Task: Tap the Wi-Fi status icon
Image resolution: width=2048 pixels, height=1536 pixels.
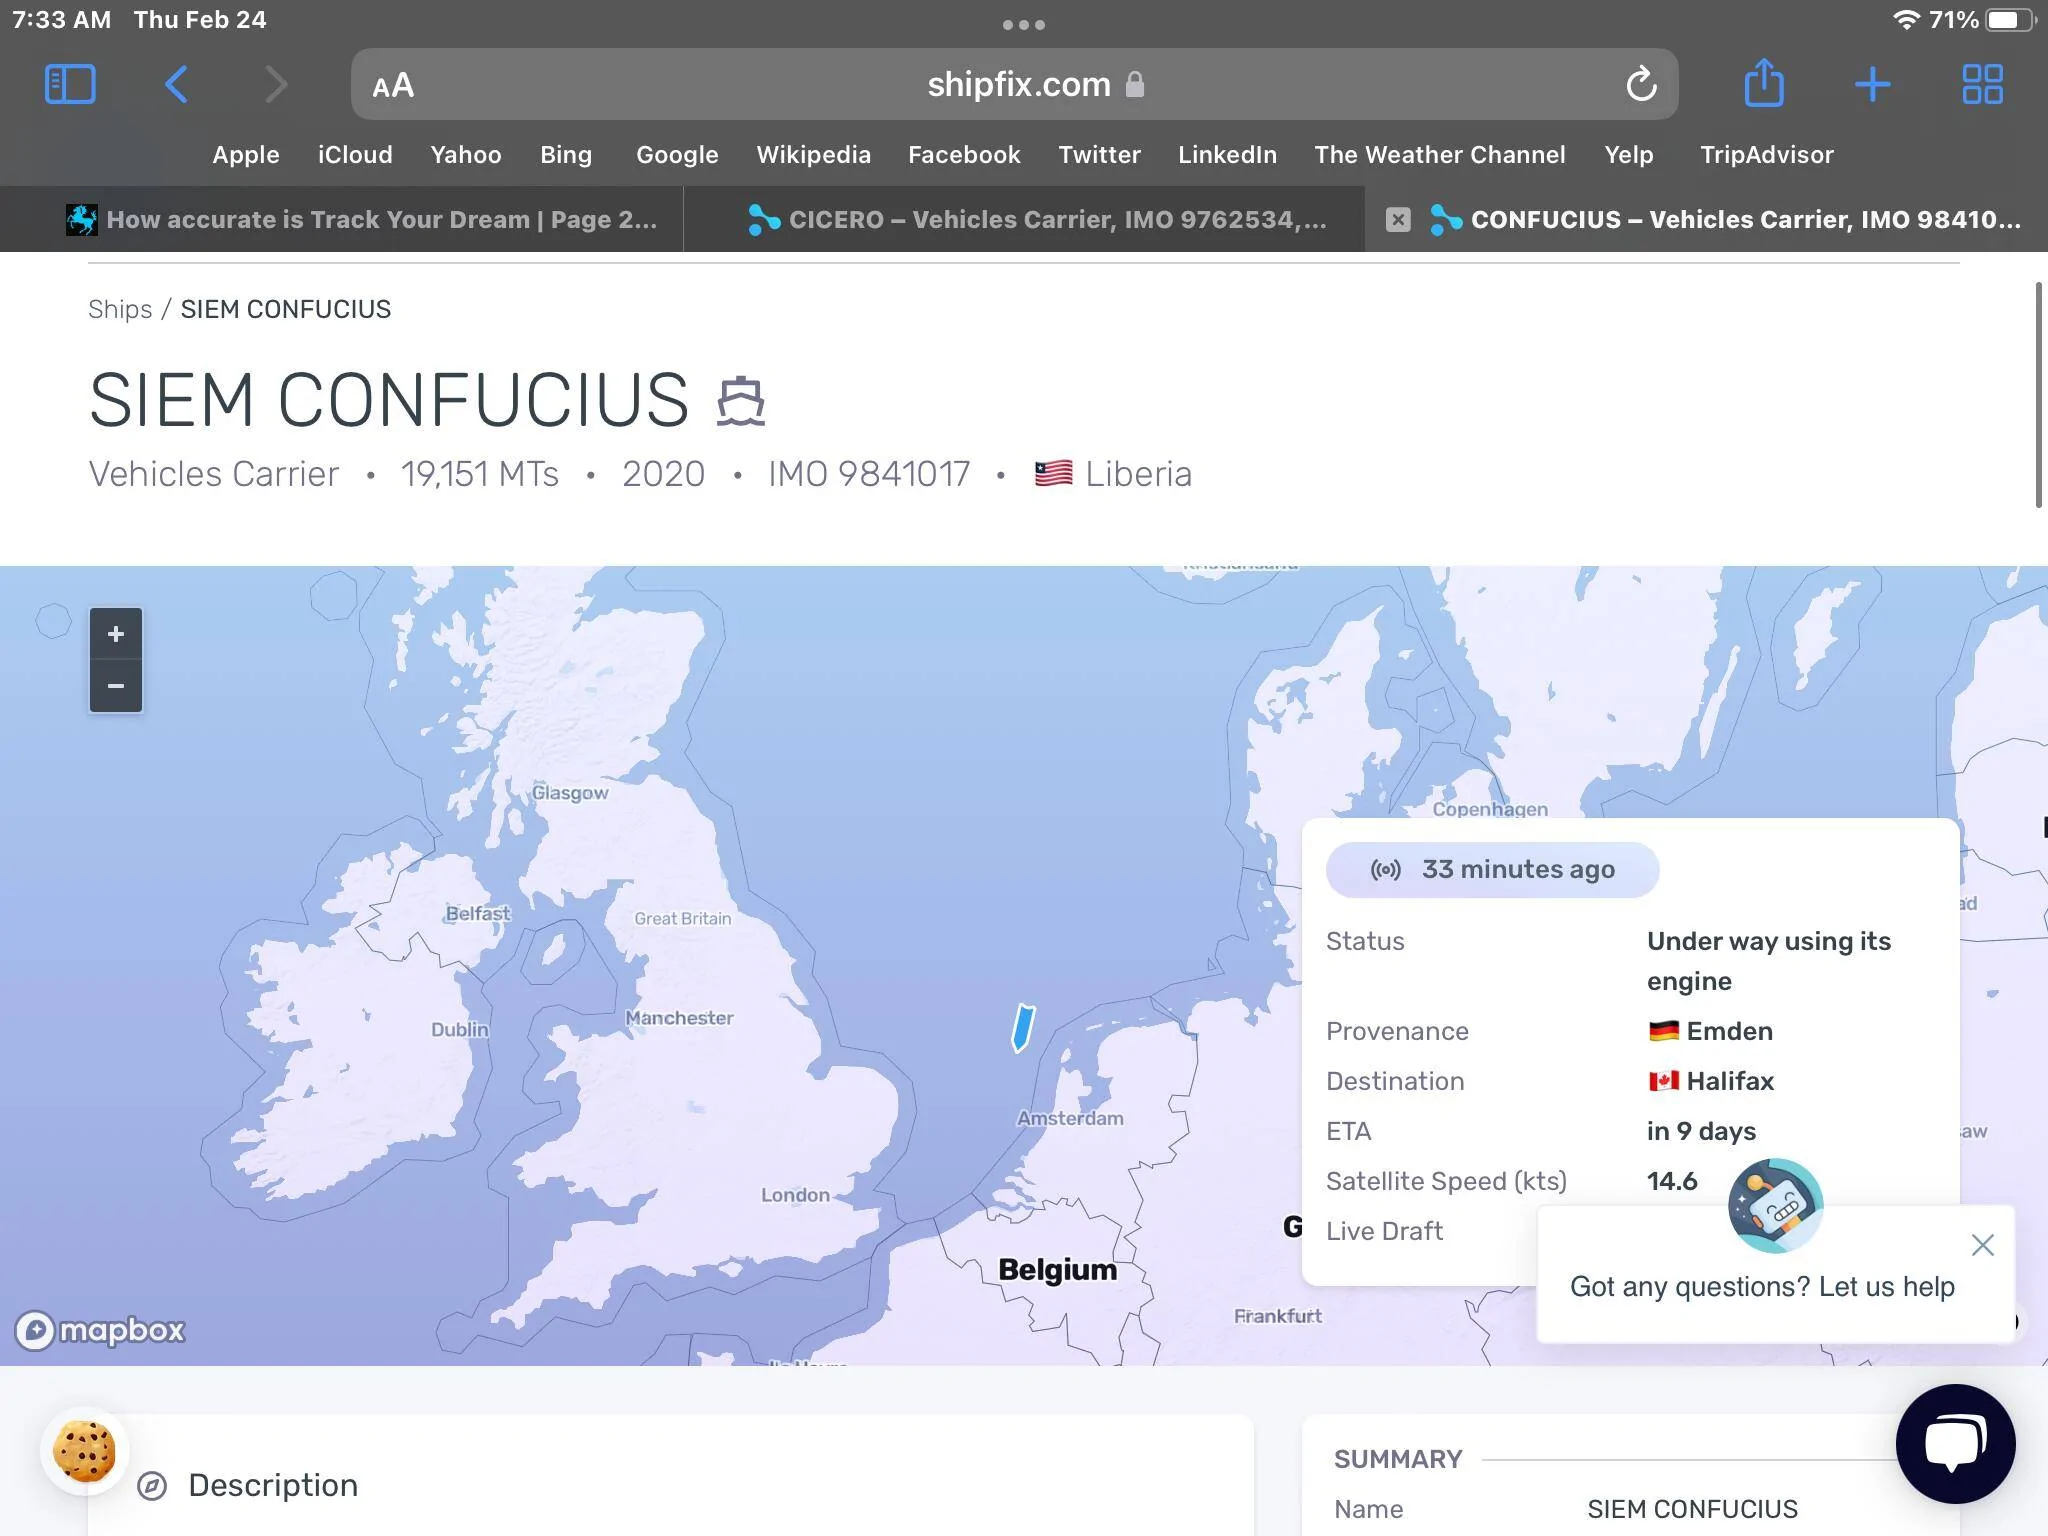Action: [x=1906, y=20]
